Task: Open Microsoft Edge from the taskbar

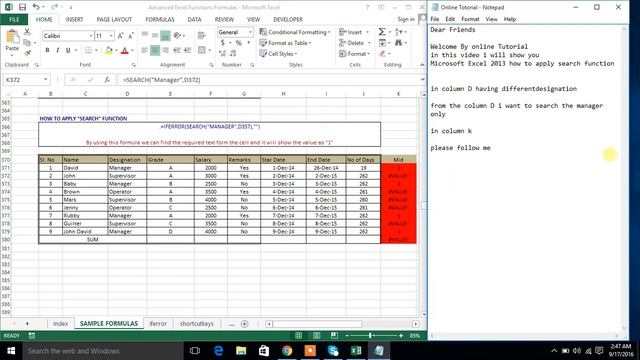Action: (218, 351)
